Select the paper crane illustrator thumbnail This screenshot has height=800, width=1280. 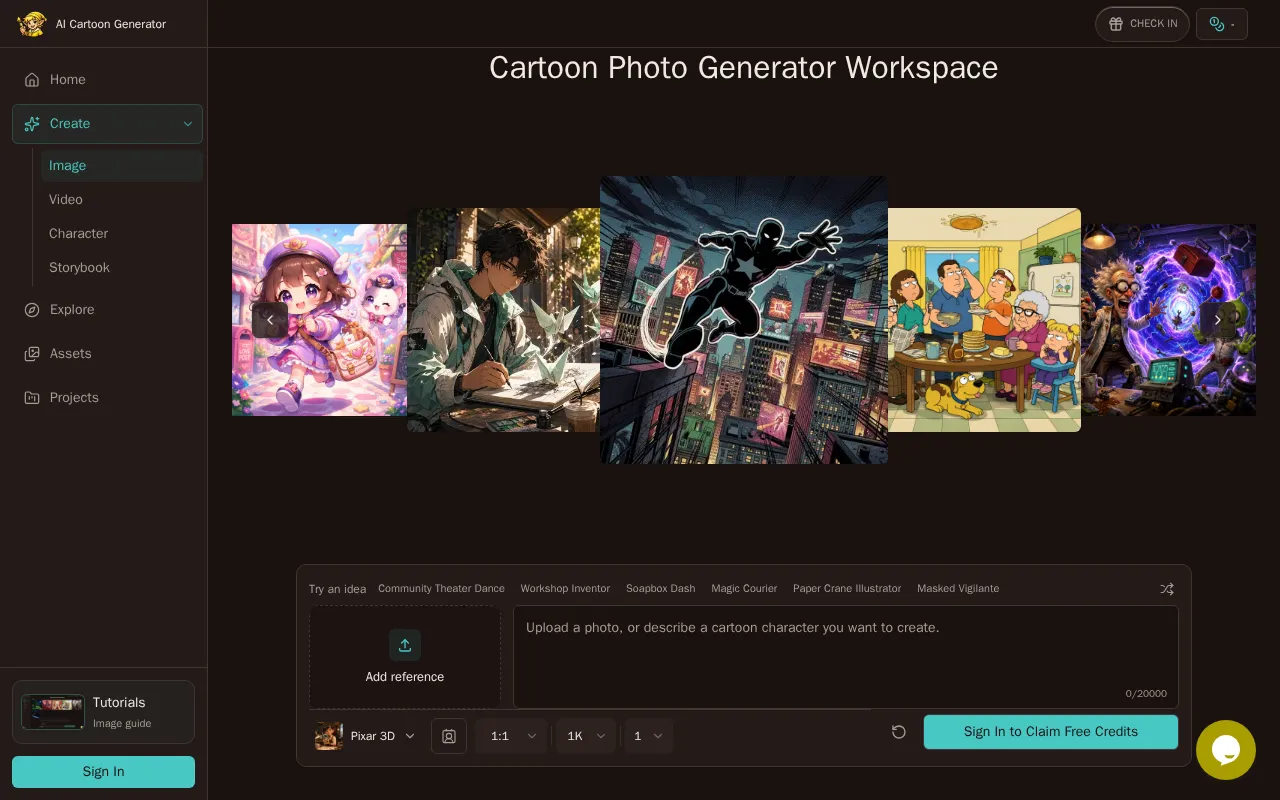click(503, 320)
